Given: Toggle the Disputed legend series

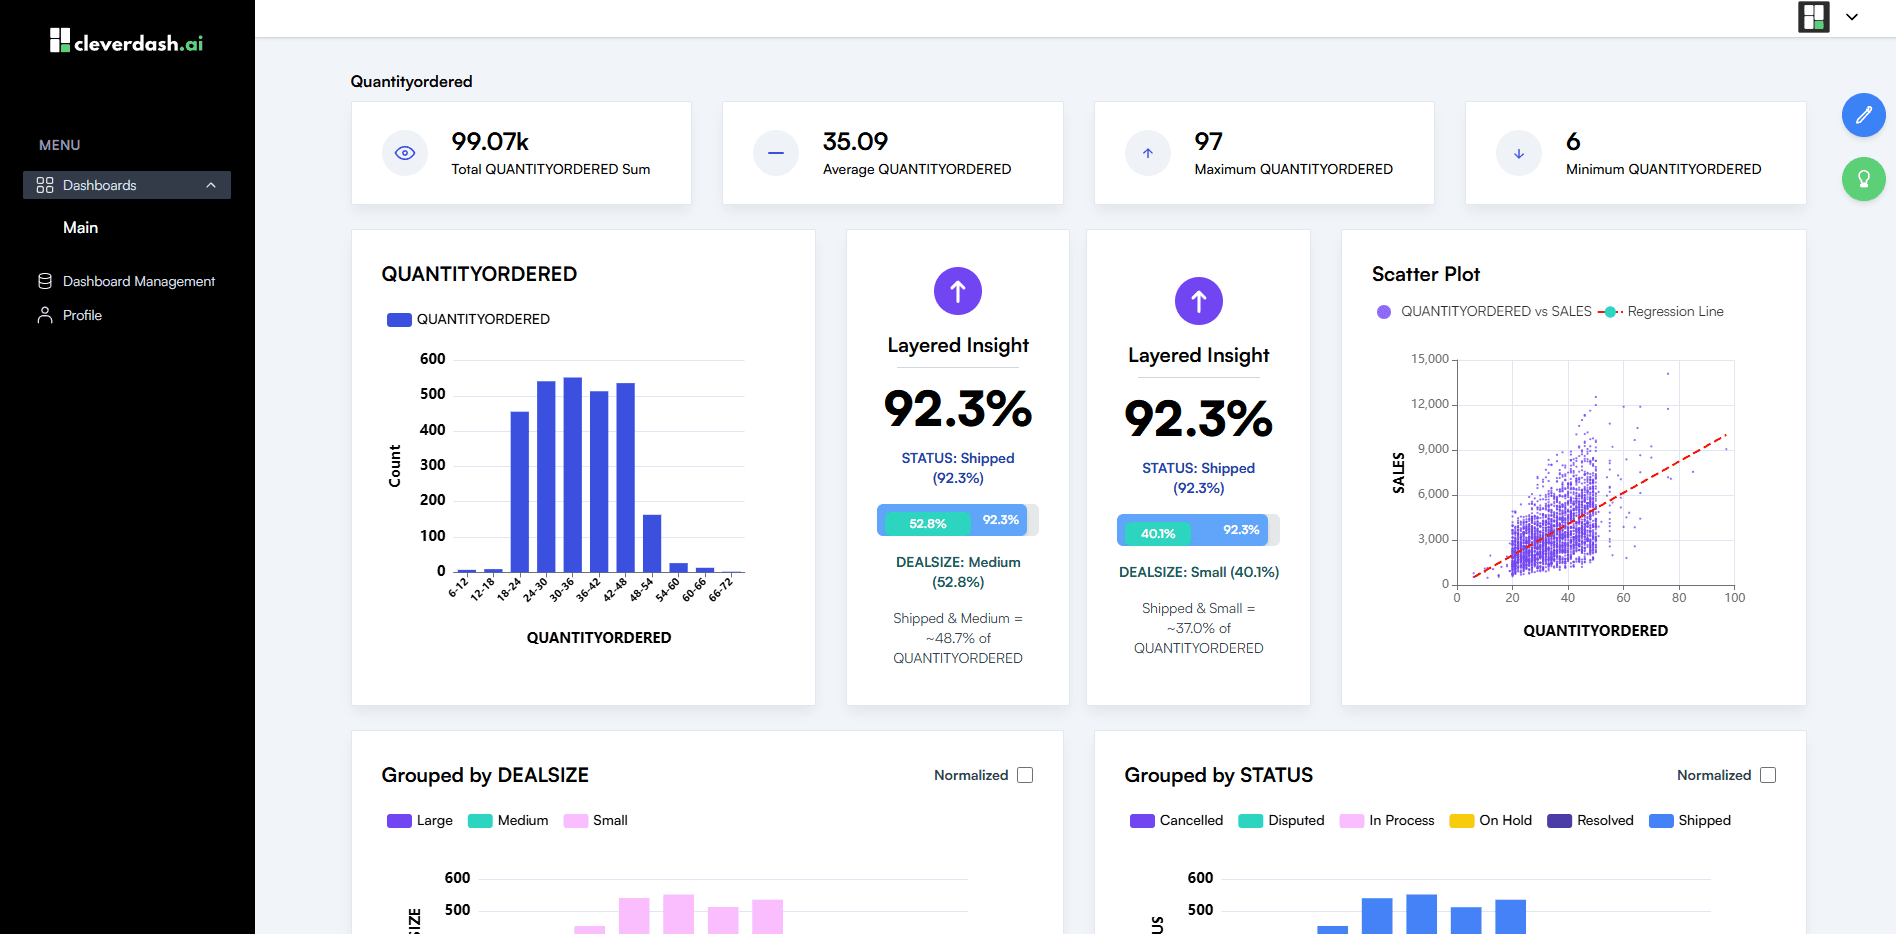Looking at the screenshot, I should 1281,820.
